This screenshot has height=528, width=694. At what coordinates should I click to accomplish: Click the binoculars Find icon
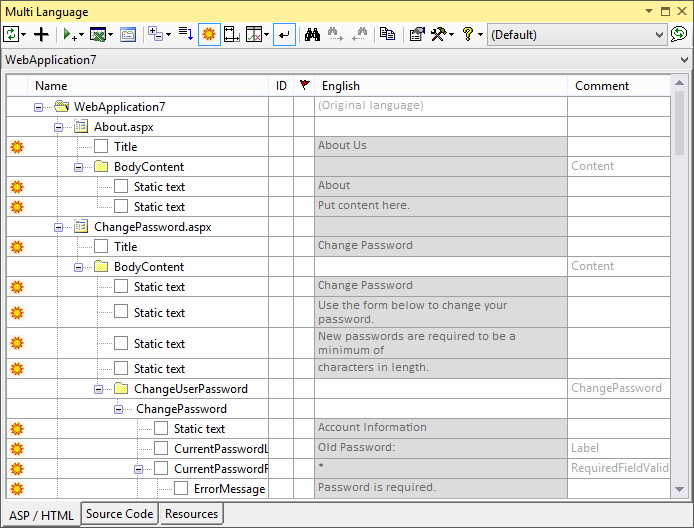(x=311, y=34)
